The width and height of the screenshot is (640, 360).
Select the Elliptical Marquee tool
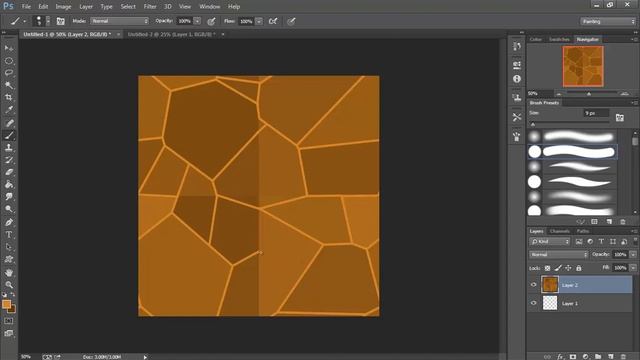coord(9,61)
